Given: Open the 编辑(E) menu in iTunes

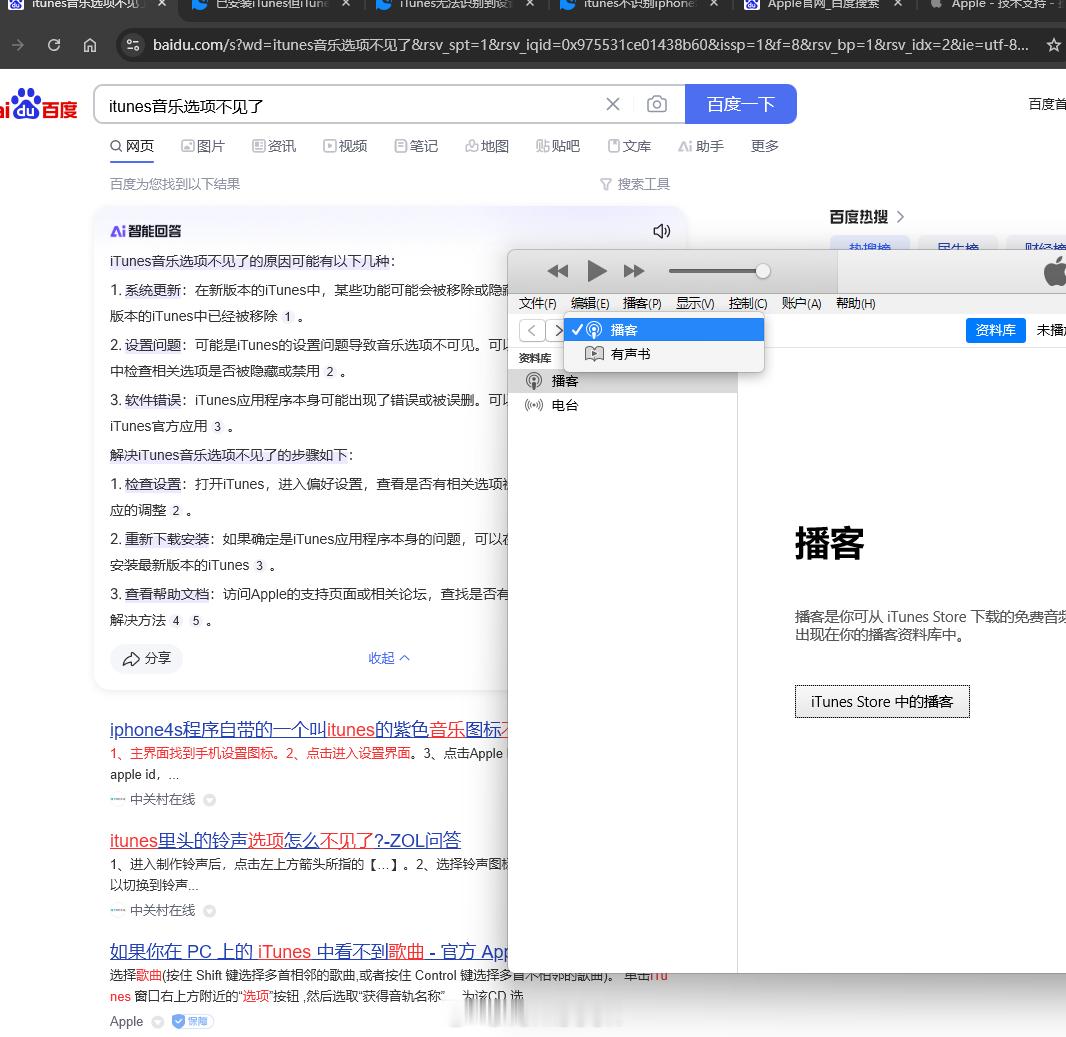Looking at the screenshot, I should coord(589,303).
